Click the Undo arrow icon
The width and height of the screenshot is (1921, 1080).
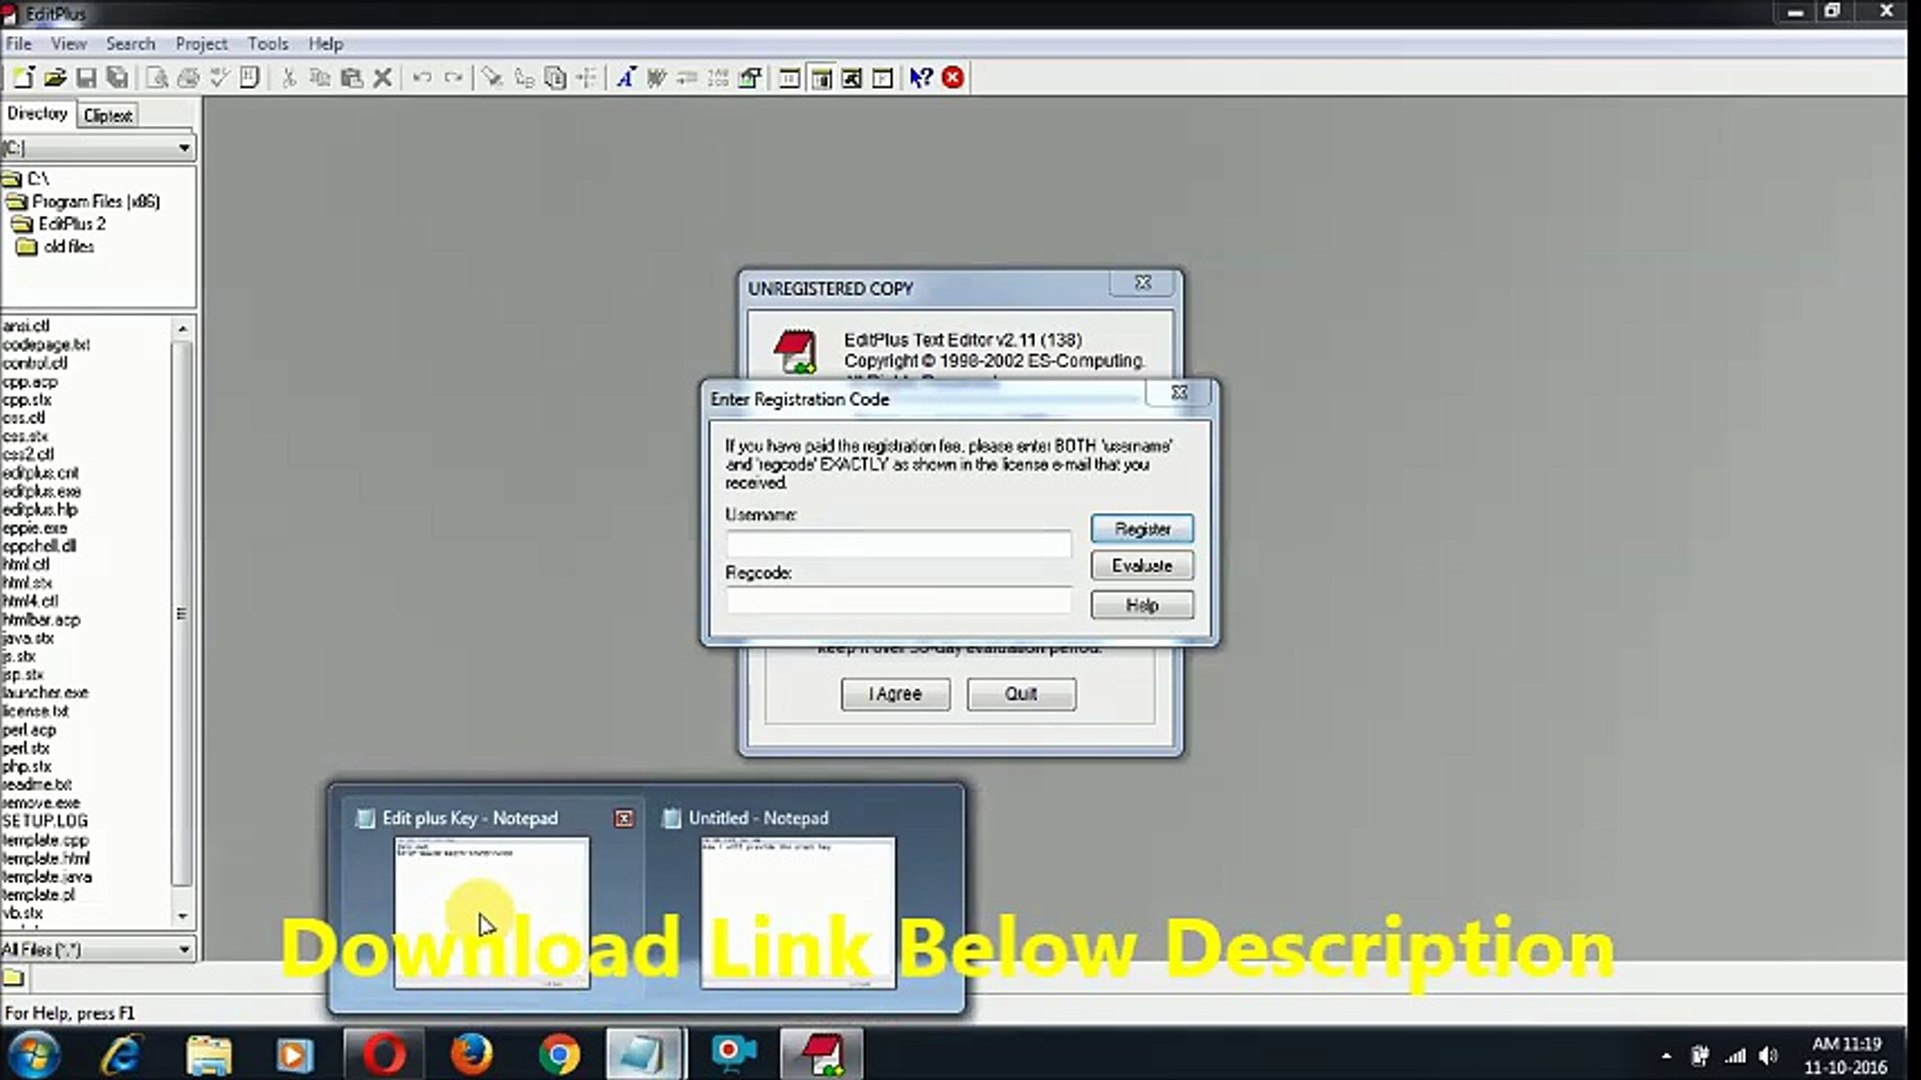point(422,78)
